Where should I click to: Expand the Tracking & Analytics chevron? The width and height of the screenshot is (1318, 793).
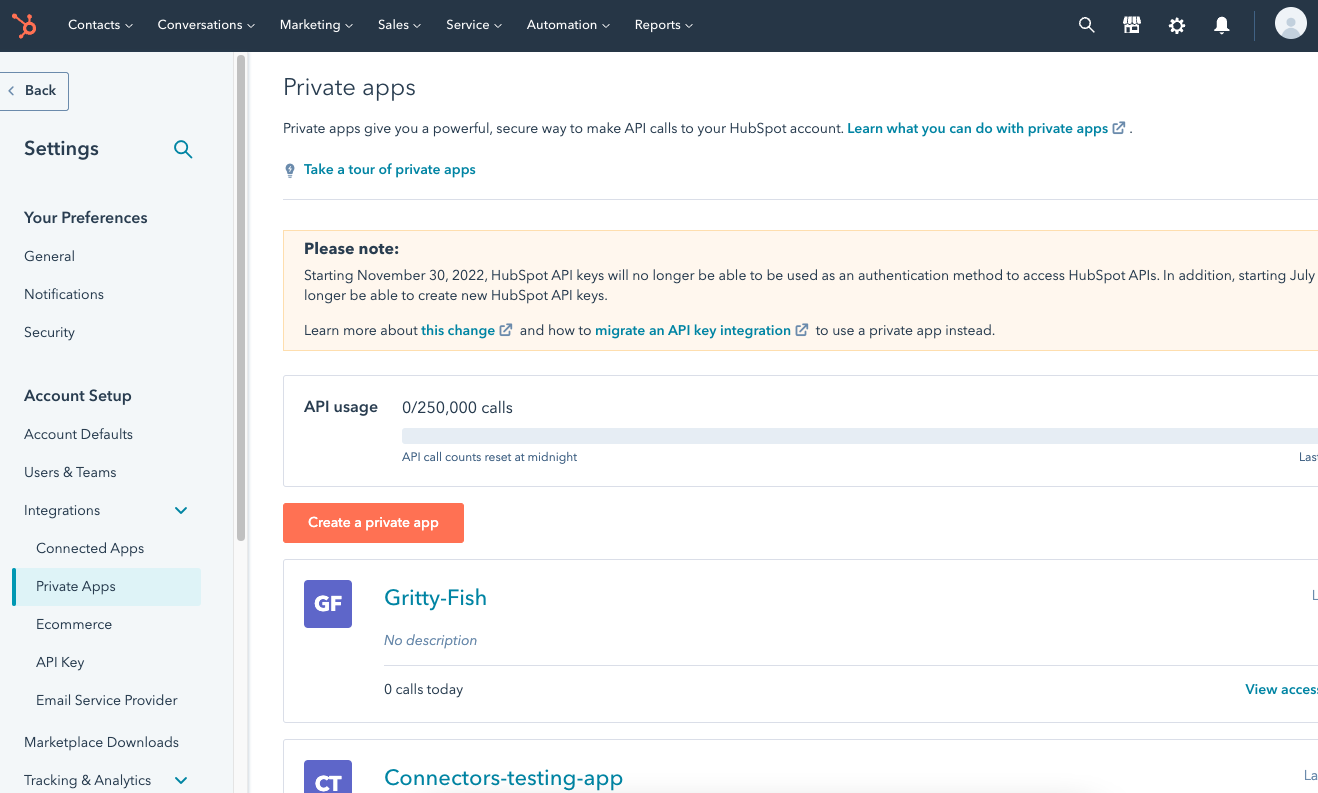click(181, 780)
